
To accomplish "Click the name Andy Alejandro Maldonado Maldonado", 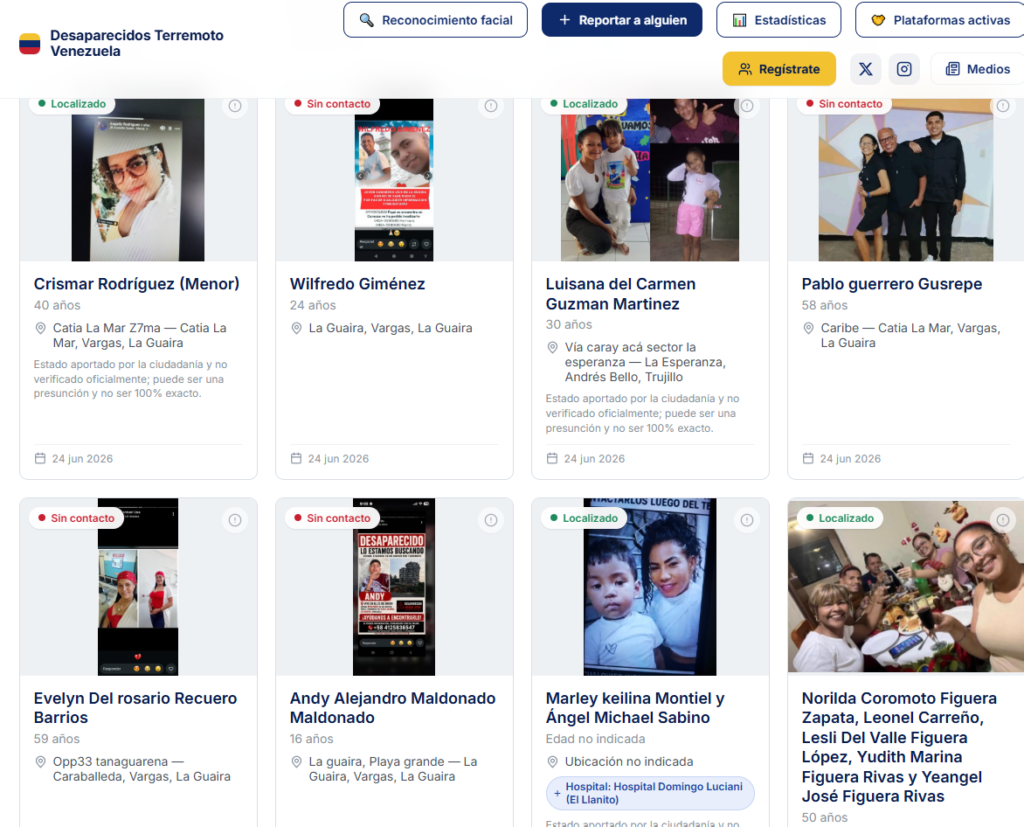I will (392, 708).
